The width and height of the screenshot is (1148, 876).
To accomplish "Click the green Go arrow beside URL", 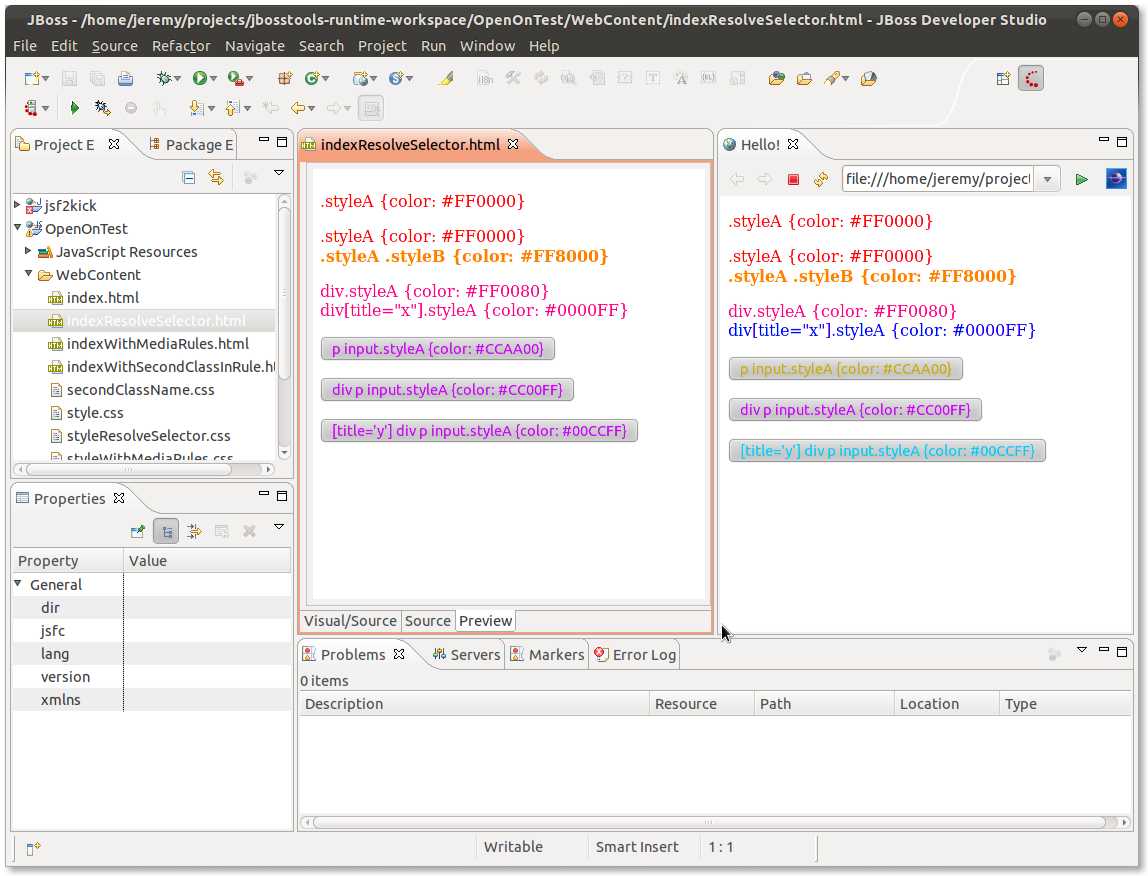I will point(1081,179).
